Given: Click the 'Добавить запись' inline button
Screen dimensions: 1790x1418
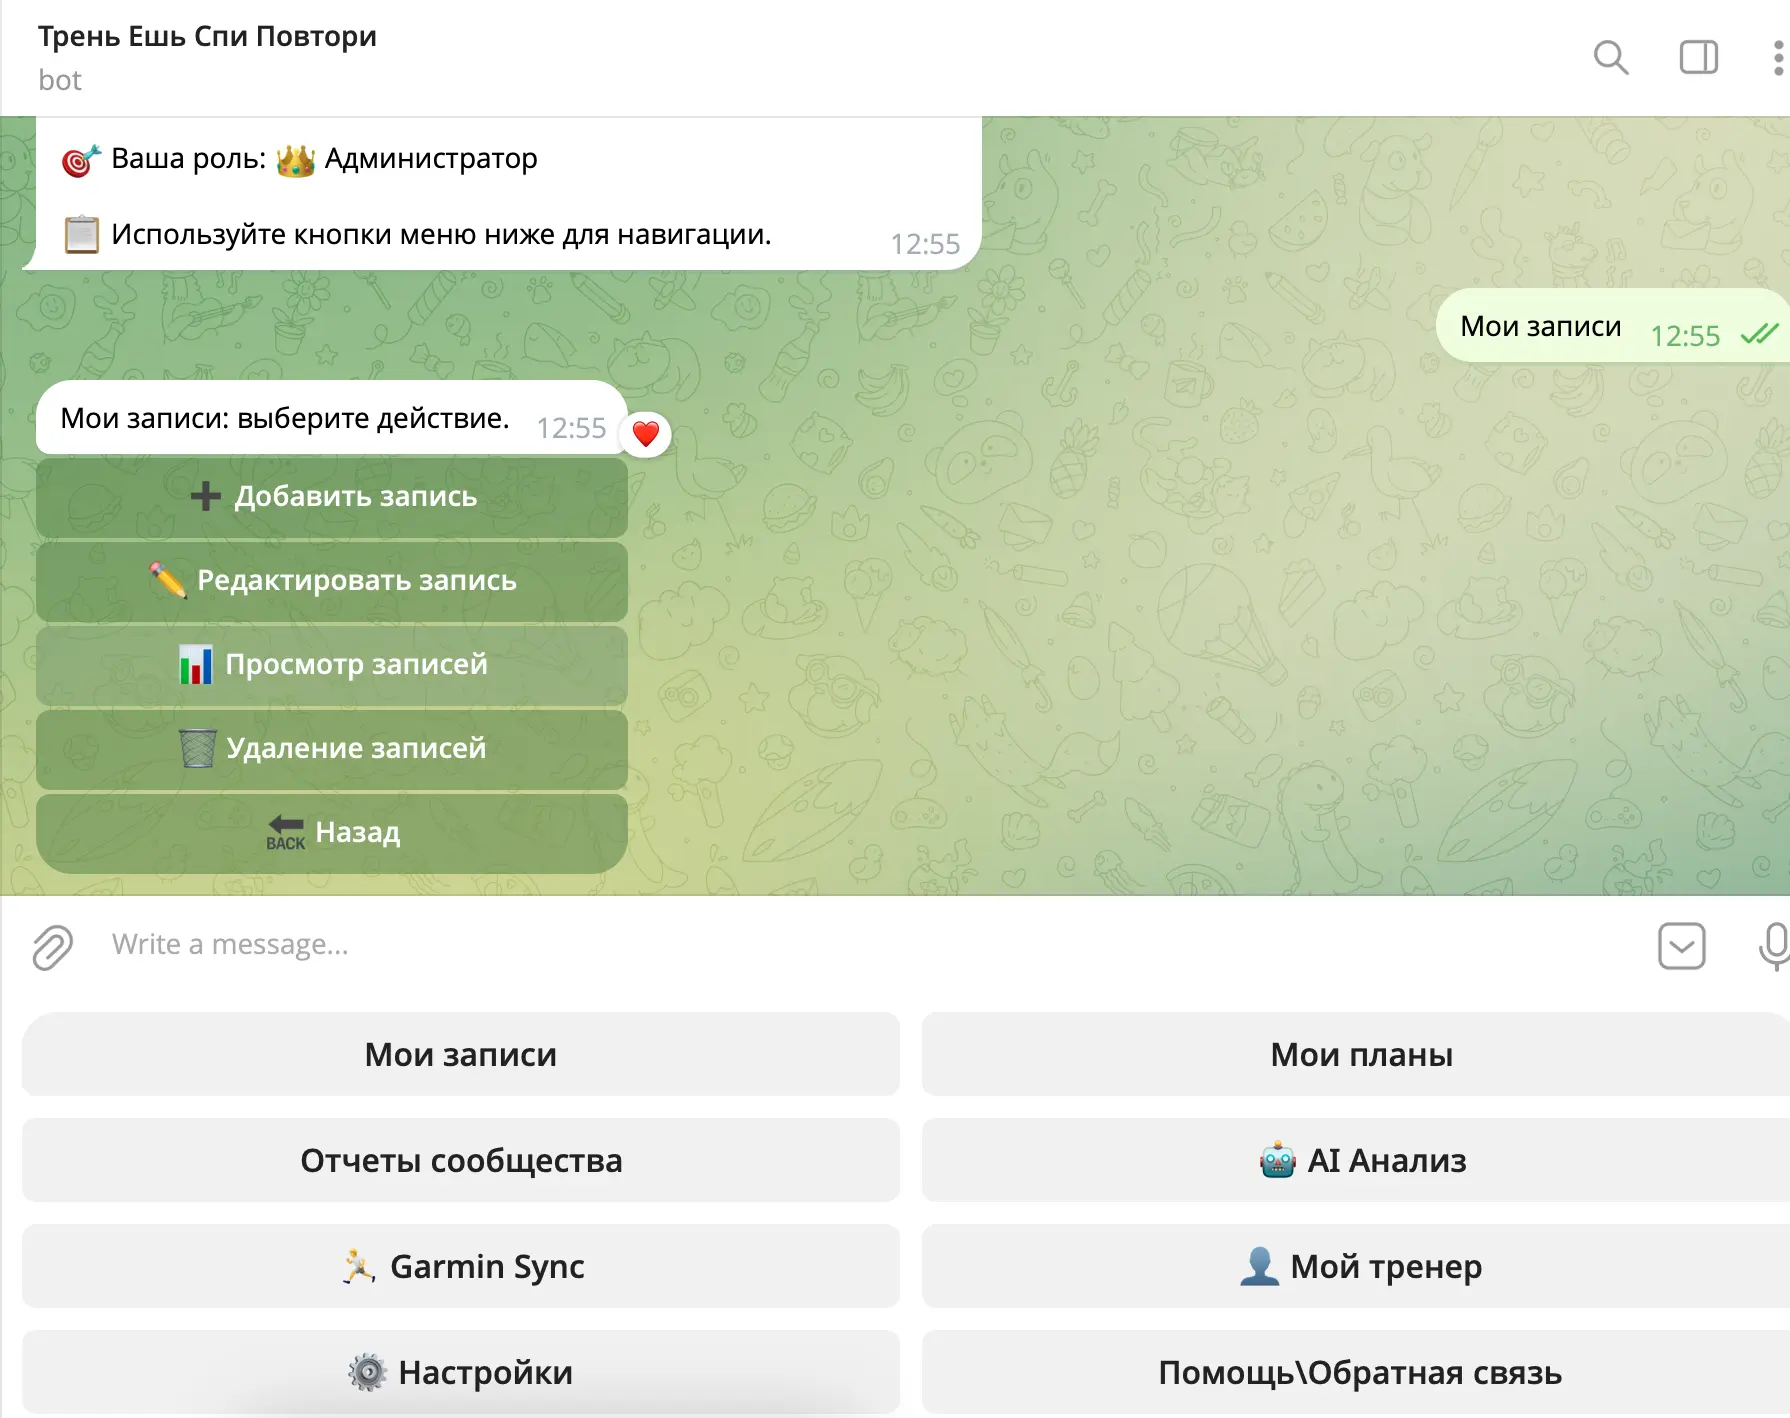Looking at the screenshot, I should tap(332, 497).
